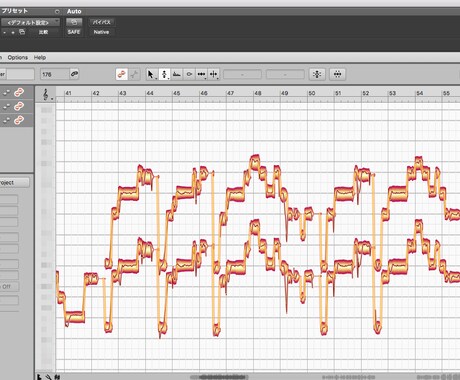
Task: Click the preset (プリセット) label
Action: [14, 11]
